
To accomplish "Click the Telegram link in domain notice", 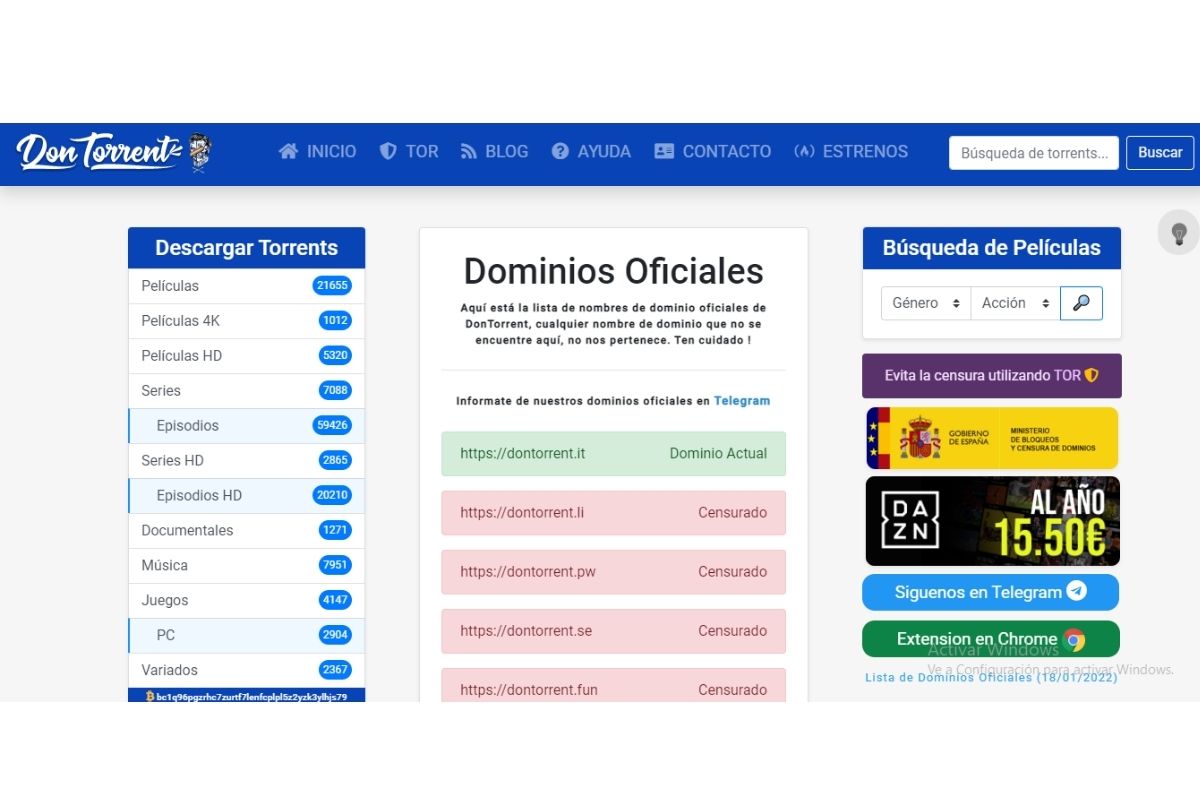I will (742, 401).
